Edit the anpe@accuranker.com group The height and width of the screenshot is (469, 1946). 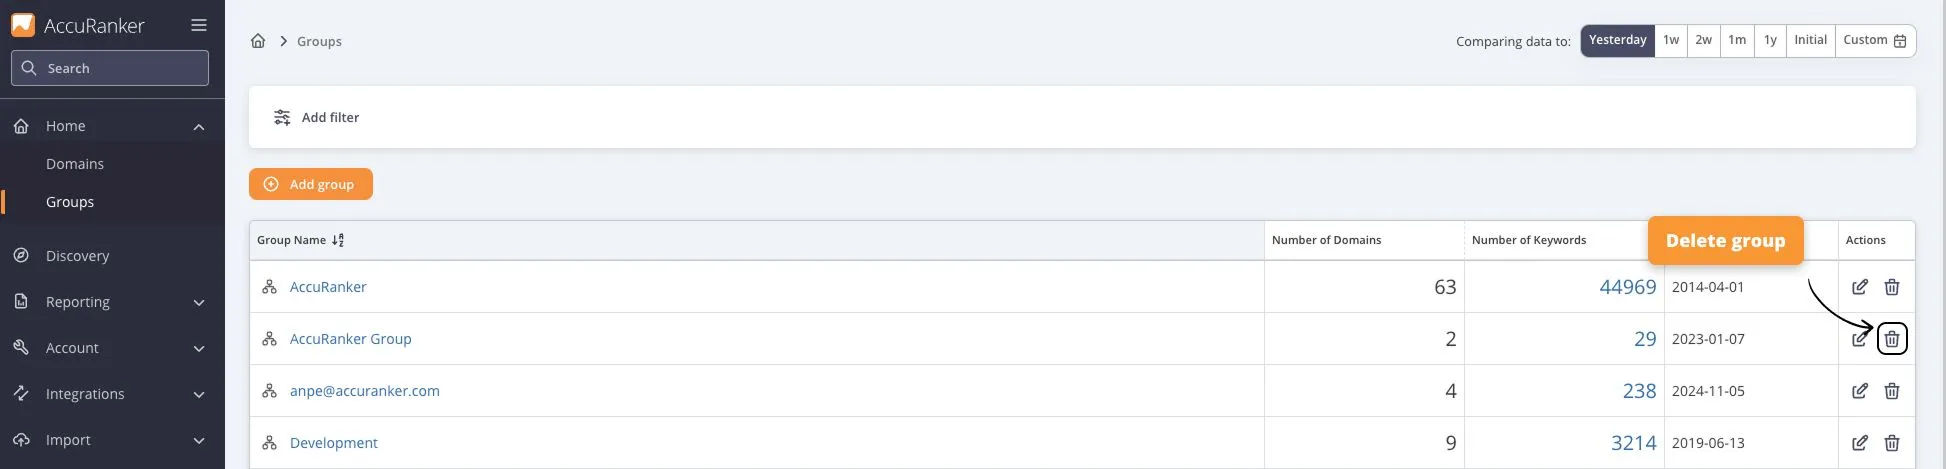pos(1859,391)
